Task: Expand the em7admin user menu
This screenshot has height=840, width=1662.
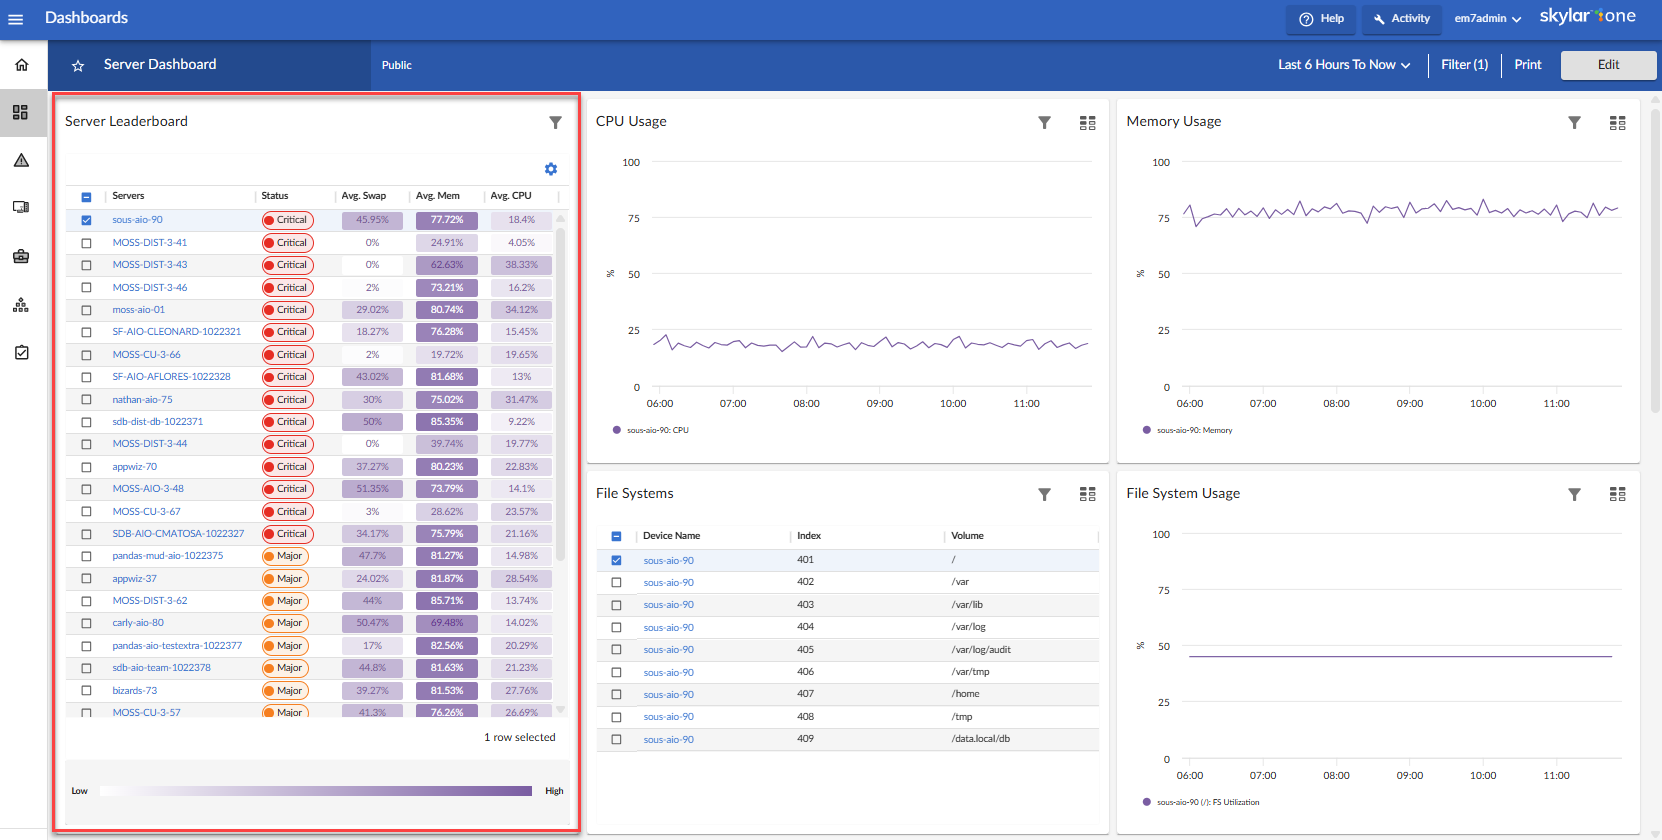Action: (1487, 19)
